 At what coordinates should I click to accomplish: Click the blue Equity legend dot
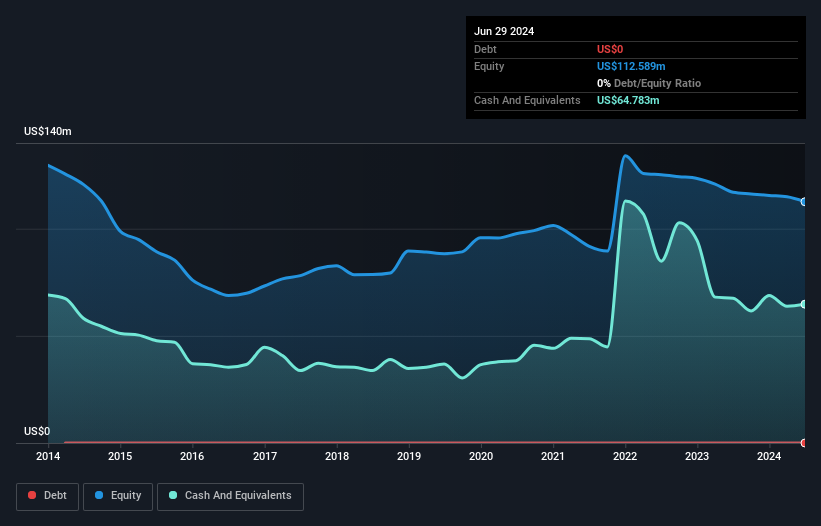pyautogui.click(x=99, y=495)
